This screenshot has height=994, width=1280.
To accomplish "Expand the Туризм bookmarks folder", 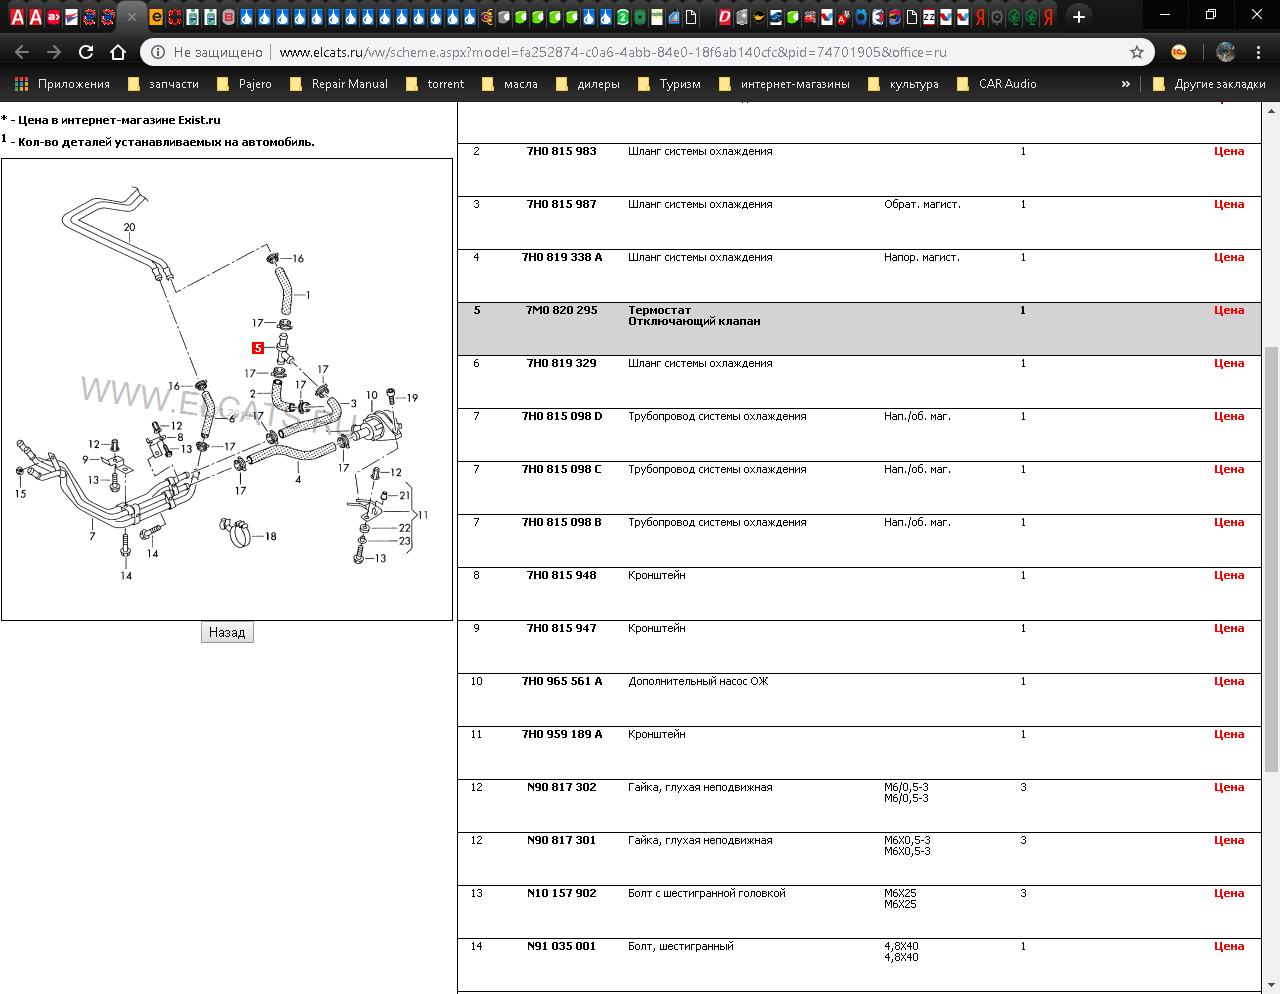I will coord(669,84).
